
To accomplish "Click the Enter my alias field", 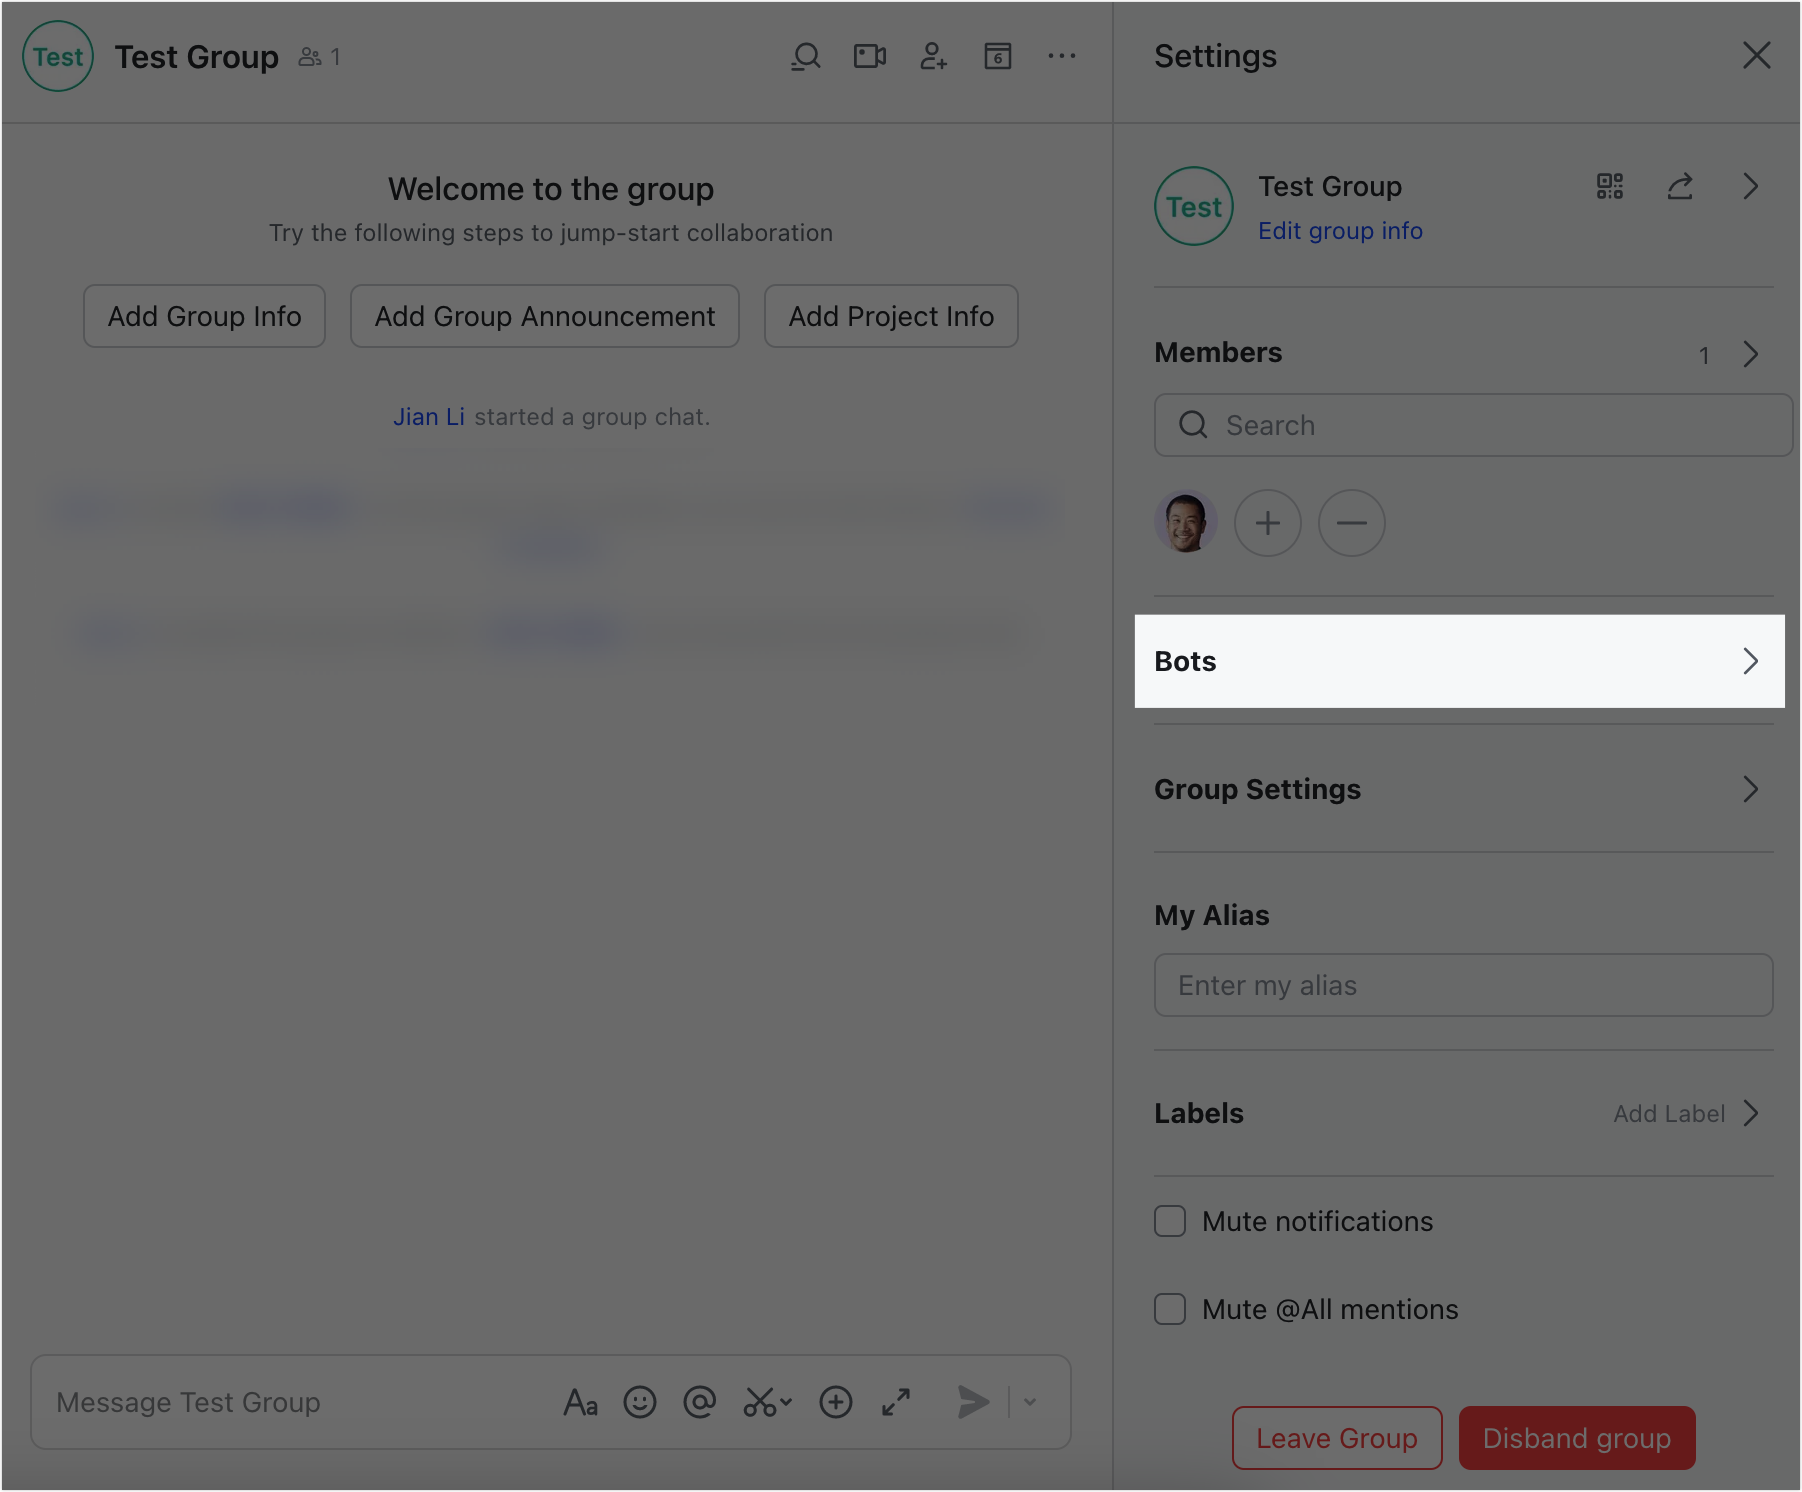I will point(1462,985).
